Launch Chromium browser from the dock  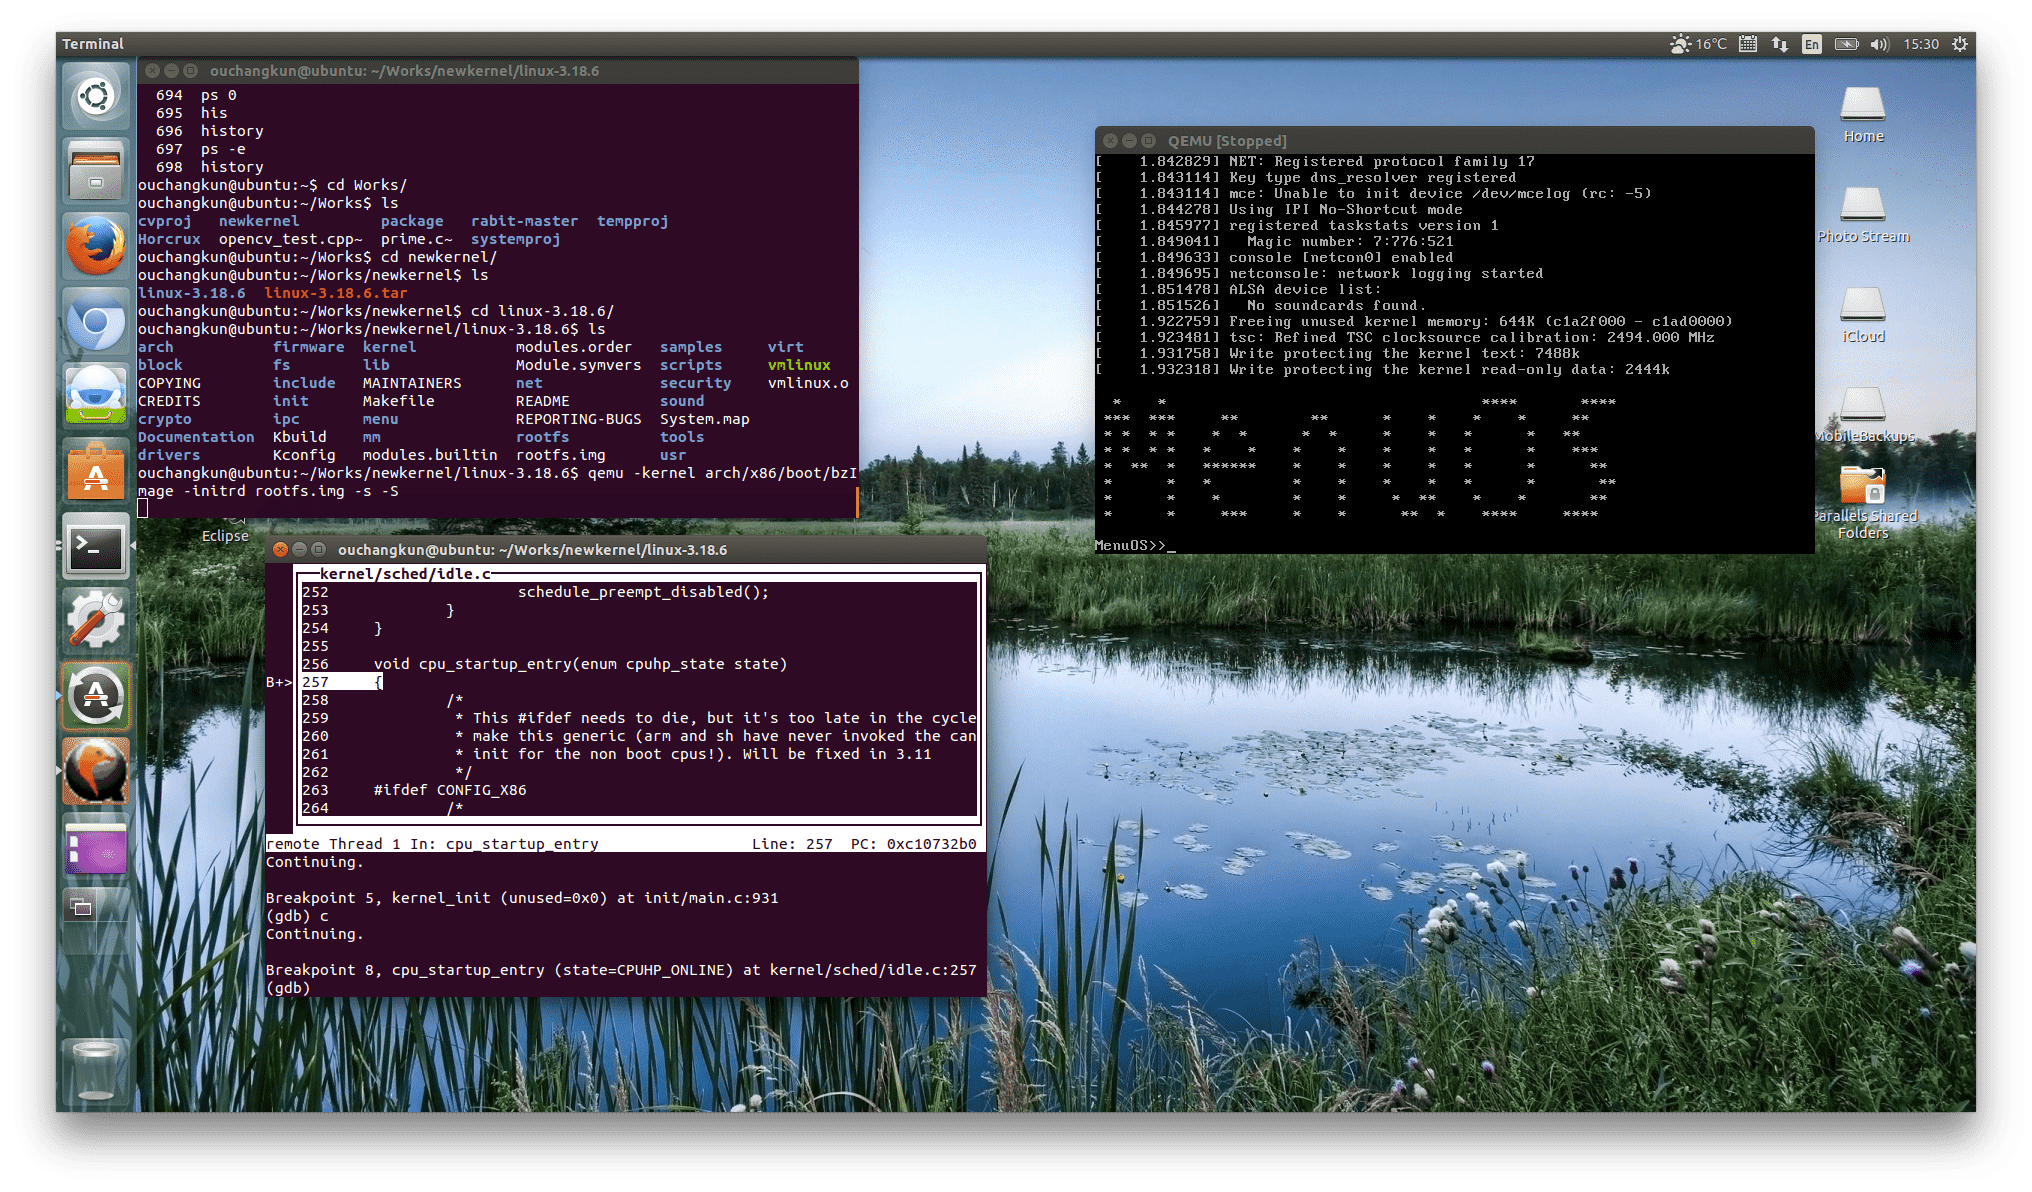pyautogui.click(x=96, y=321)
